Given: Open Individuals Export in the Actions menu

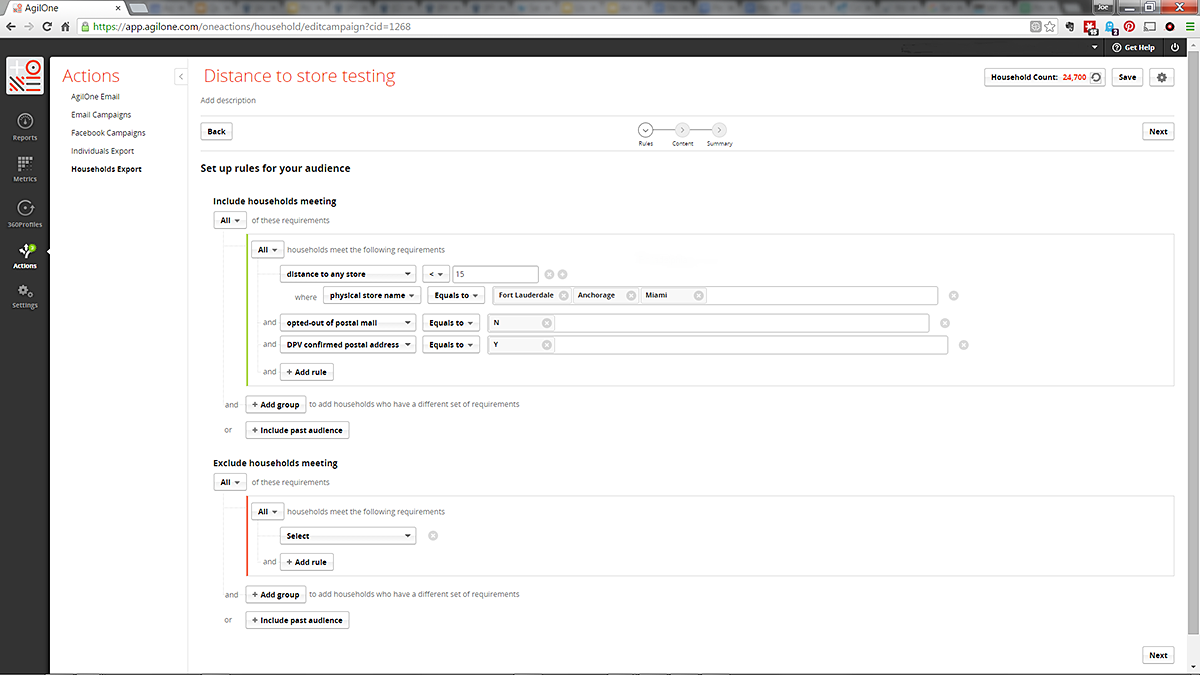Looking at the screenshot, I should [x=102, y=151].
